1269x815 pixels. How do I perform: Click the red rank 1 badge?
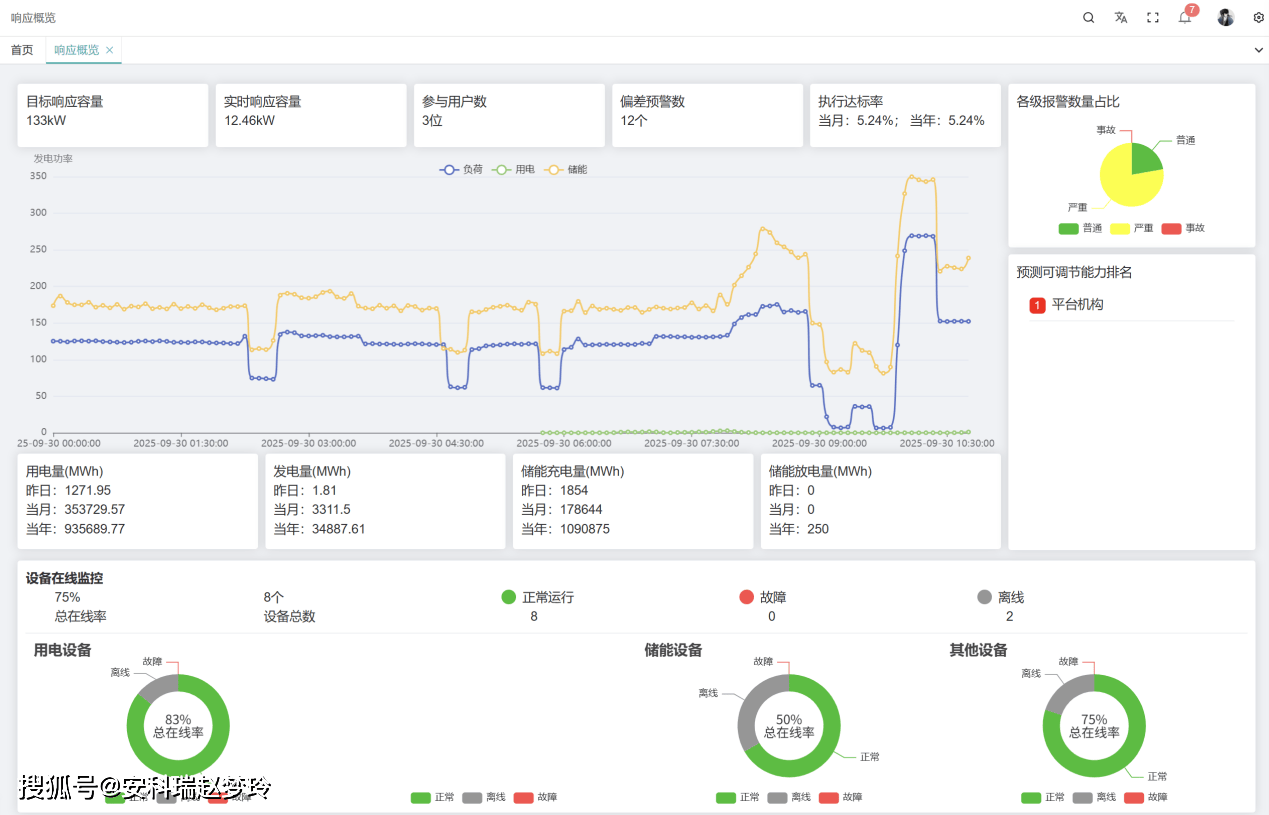(x=1037, y=305)
